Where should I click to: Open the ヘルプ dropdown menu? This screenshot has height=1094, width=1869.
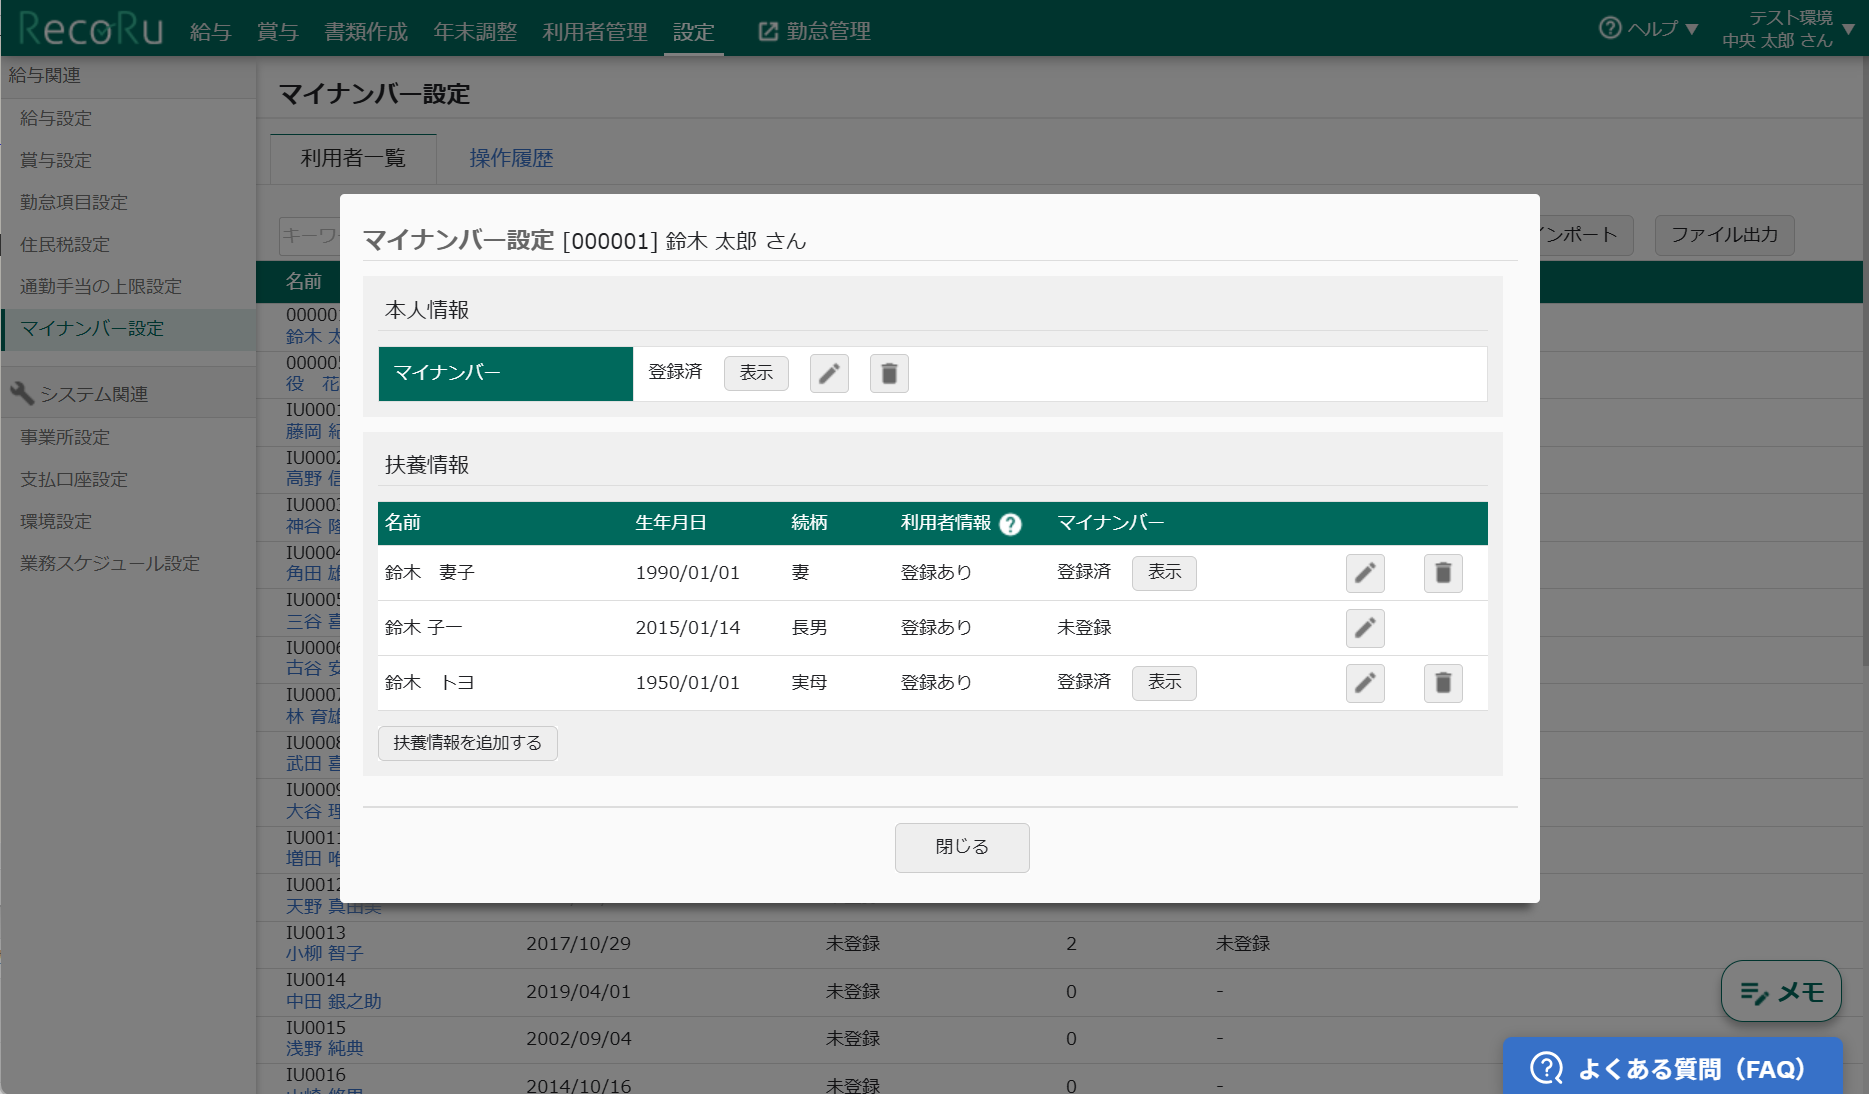(1649, 29)
